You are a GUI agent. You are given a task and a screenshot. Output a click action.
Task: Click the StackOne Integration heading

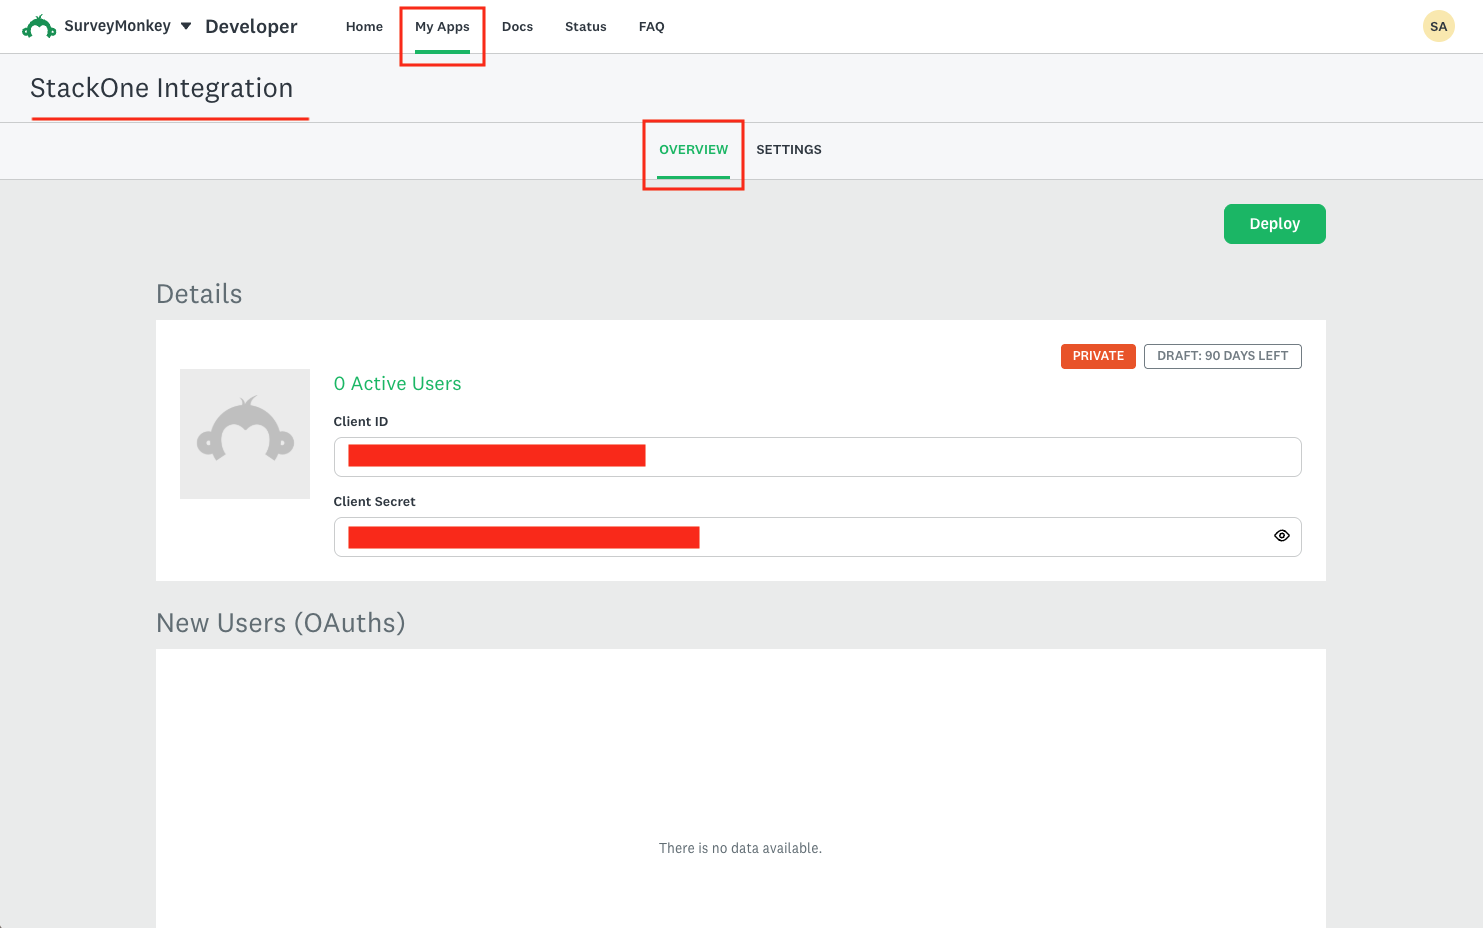coord(162,88)
